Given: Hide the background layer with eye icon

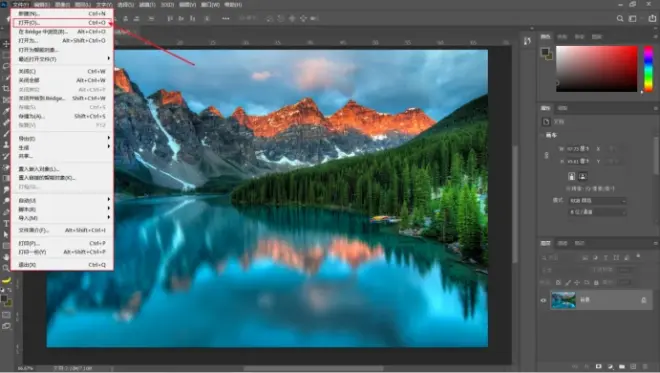Looking at the screenshot, I should 543,301.
